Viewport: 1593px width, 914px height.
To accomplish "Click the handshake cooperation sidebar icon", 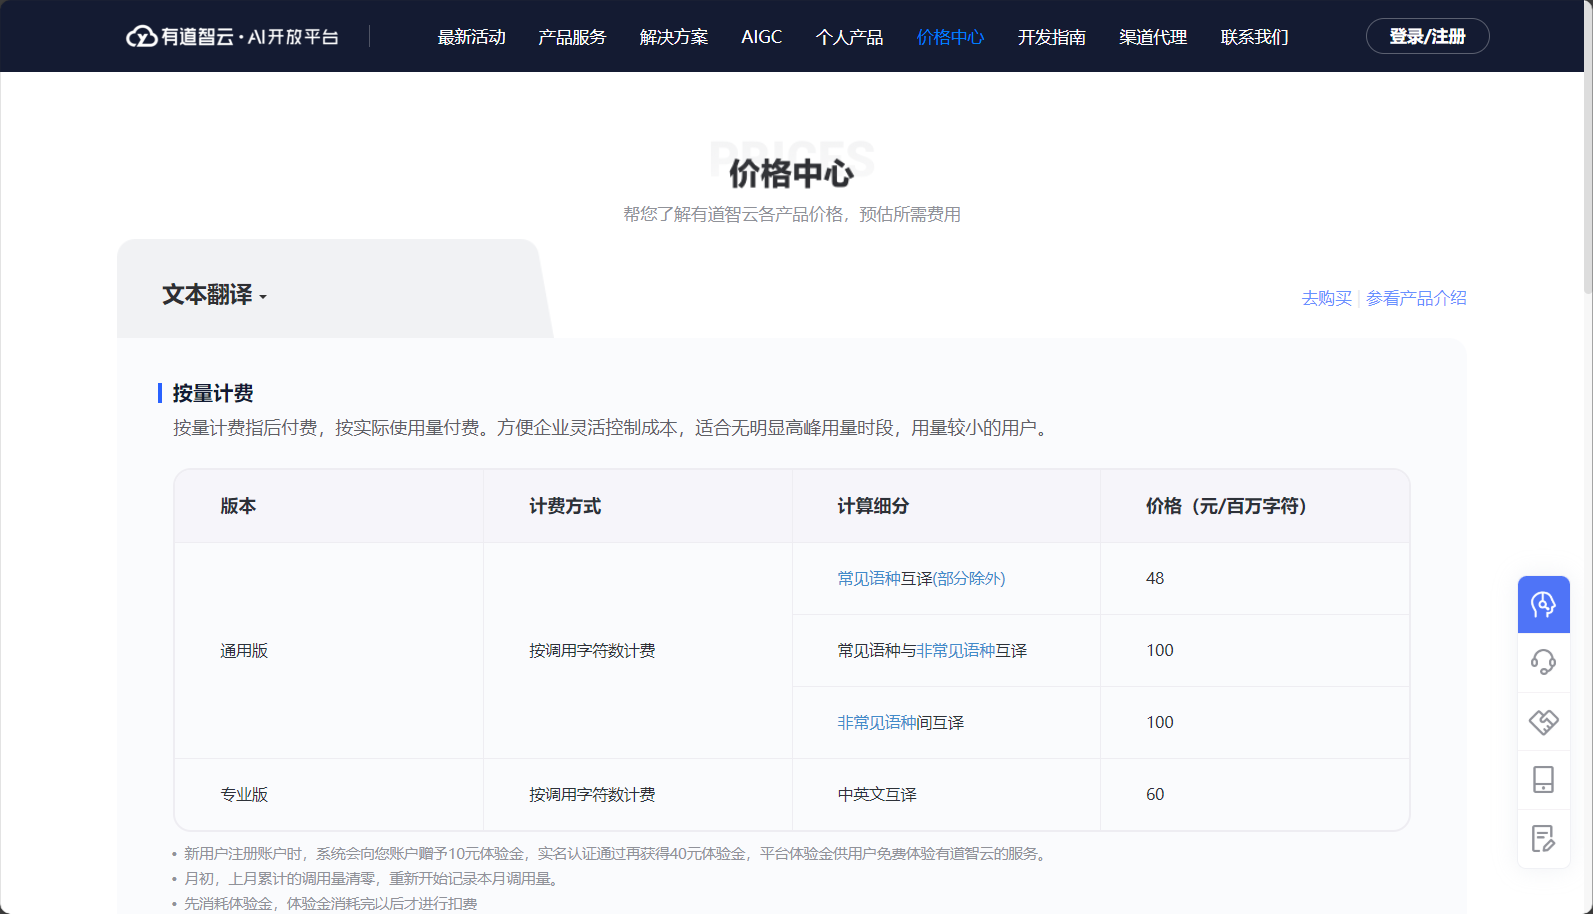I will (1543, 721).
